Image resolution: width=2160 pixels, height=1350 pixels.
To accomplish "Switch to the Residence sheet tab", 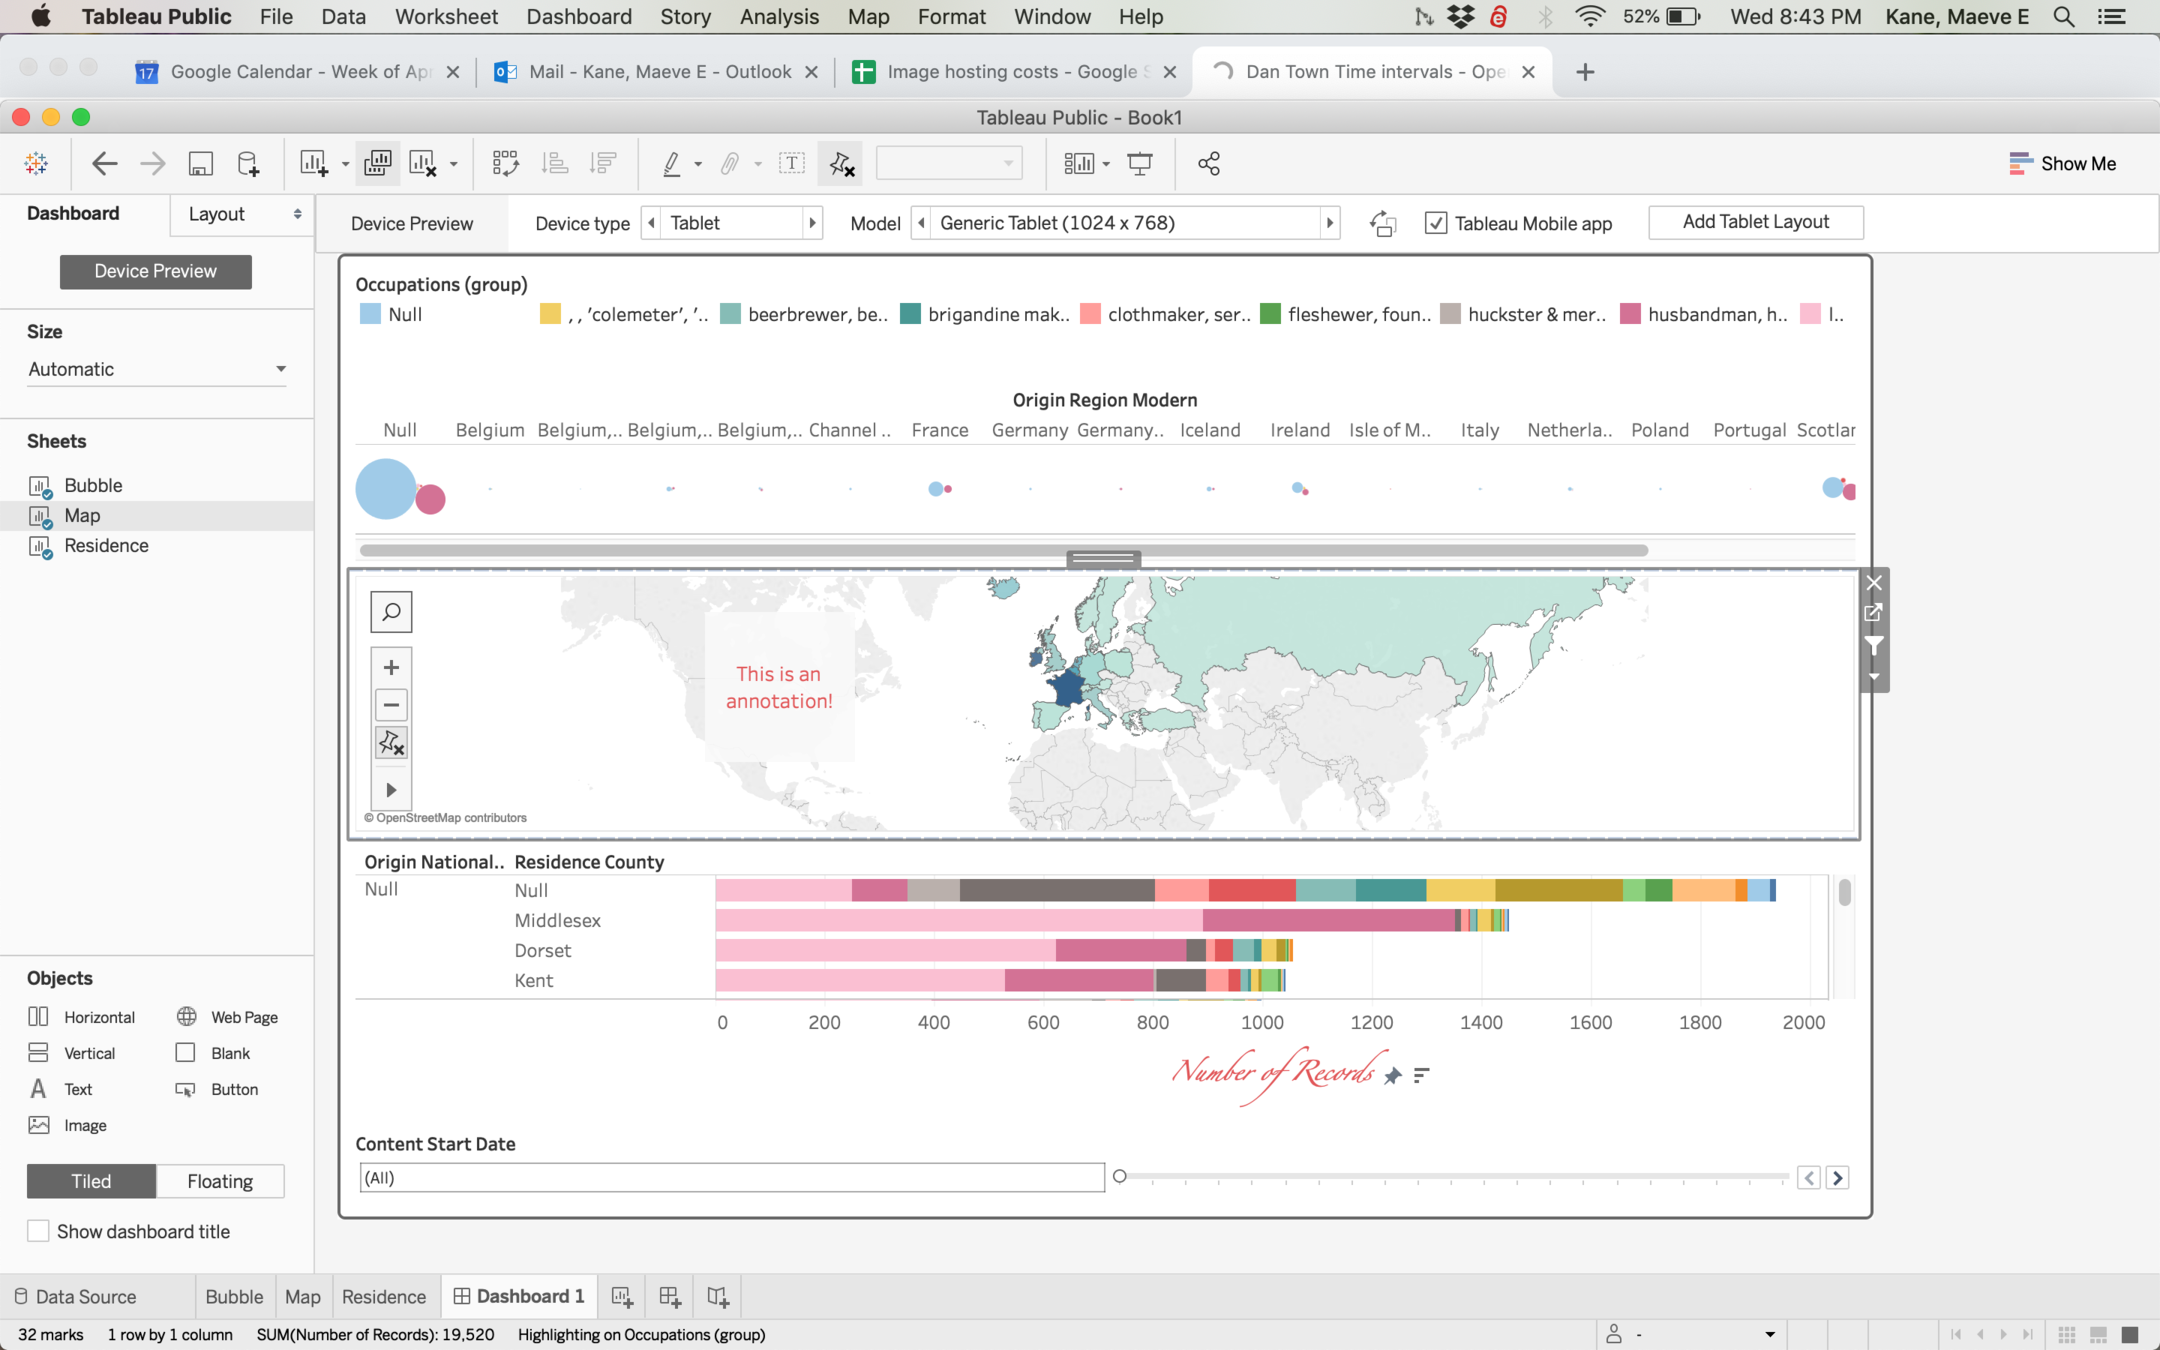I will [383, 1297].
